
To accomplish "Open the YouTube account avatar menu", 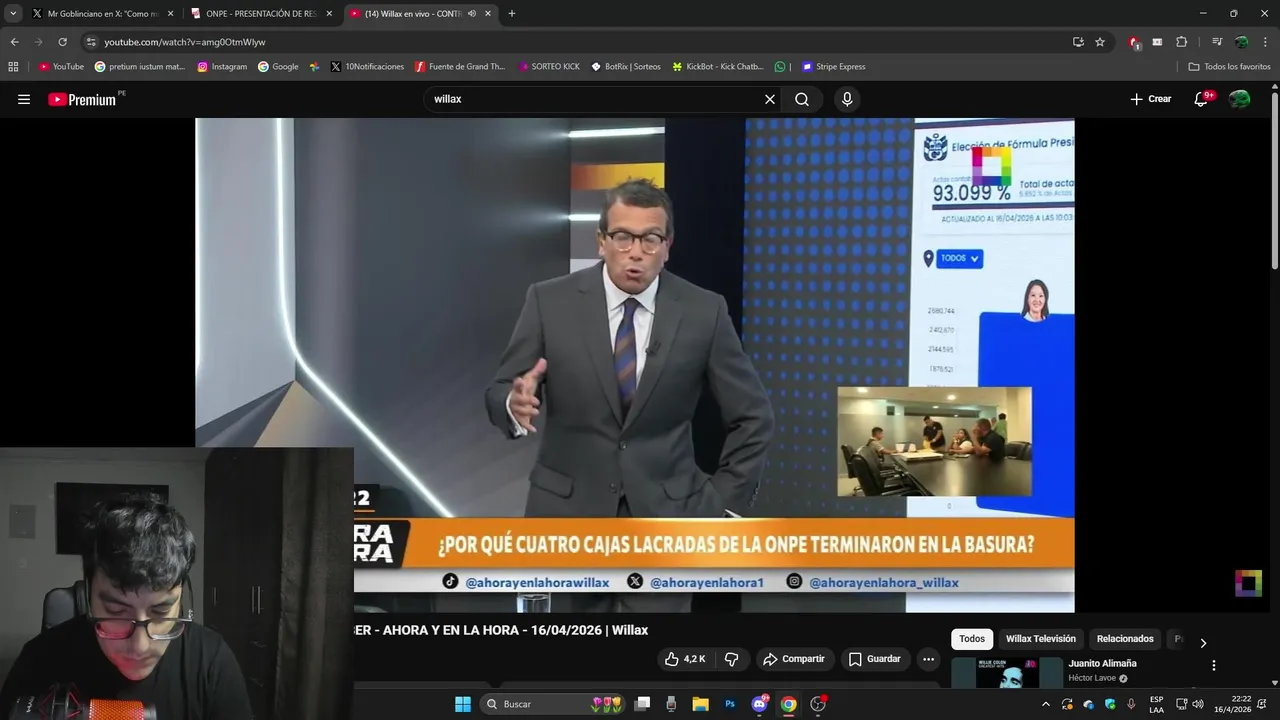I will (1240, 99).
